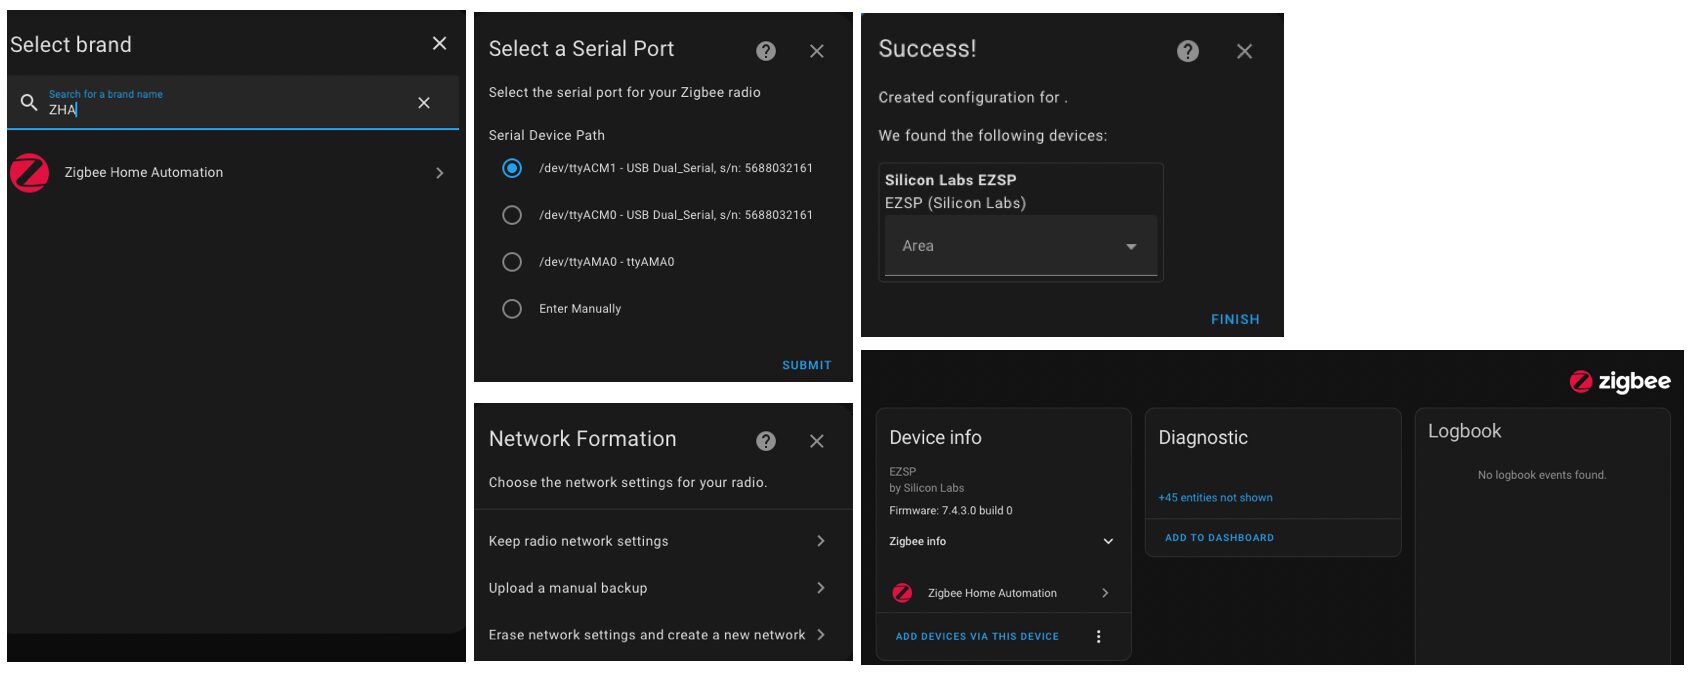
Task: Select the /dev/ttyACM0 serial port radio
Action: 512,215
